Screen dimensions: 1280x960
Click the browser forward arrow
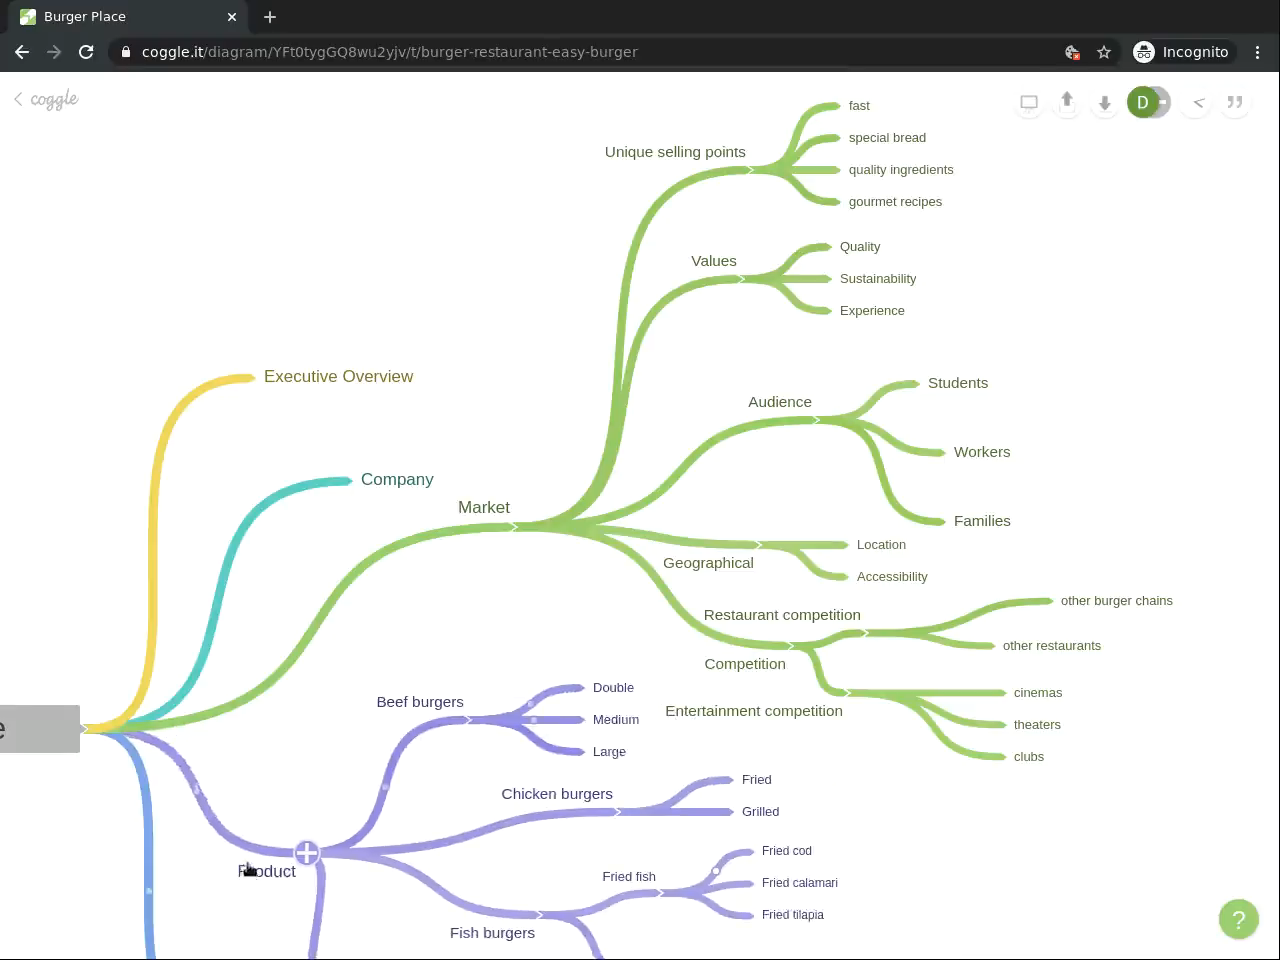pyautogui.click(x=54, y=52)
